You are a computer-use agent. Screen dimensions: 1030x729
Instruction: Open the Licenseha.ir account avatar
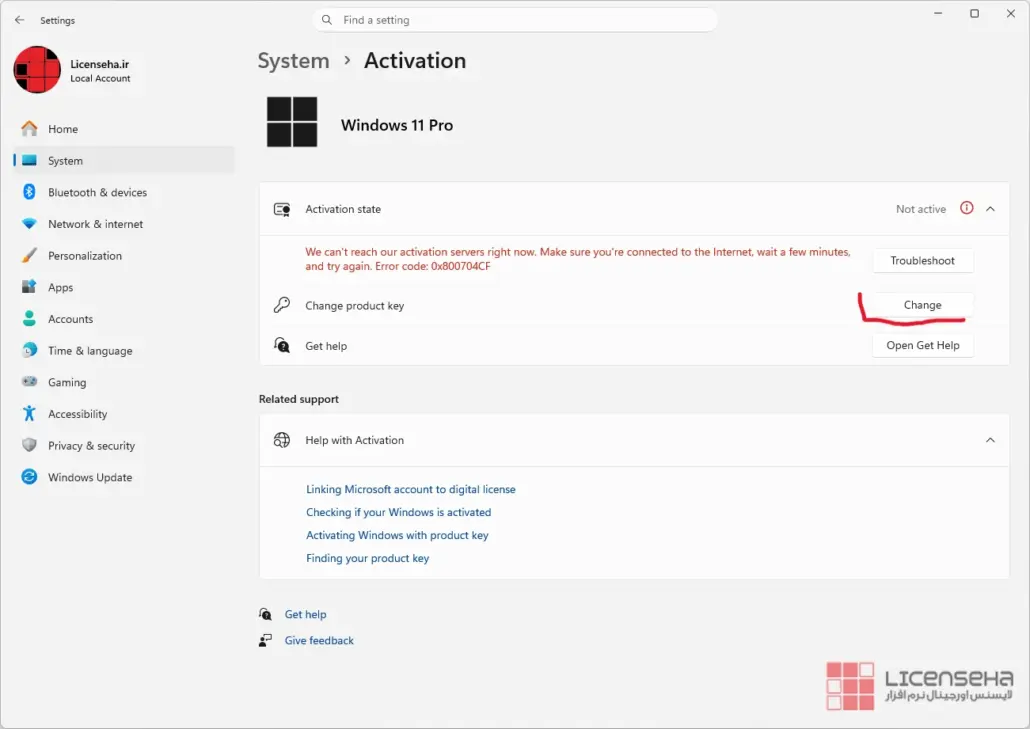37,70
